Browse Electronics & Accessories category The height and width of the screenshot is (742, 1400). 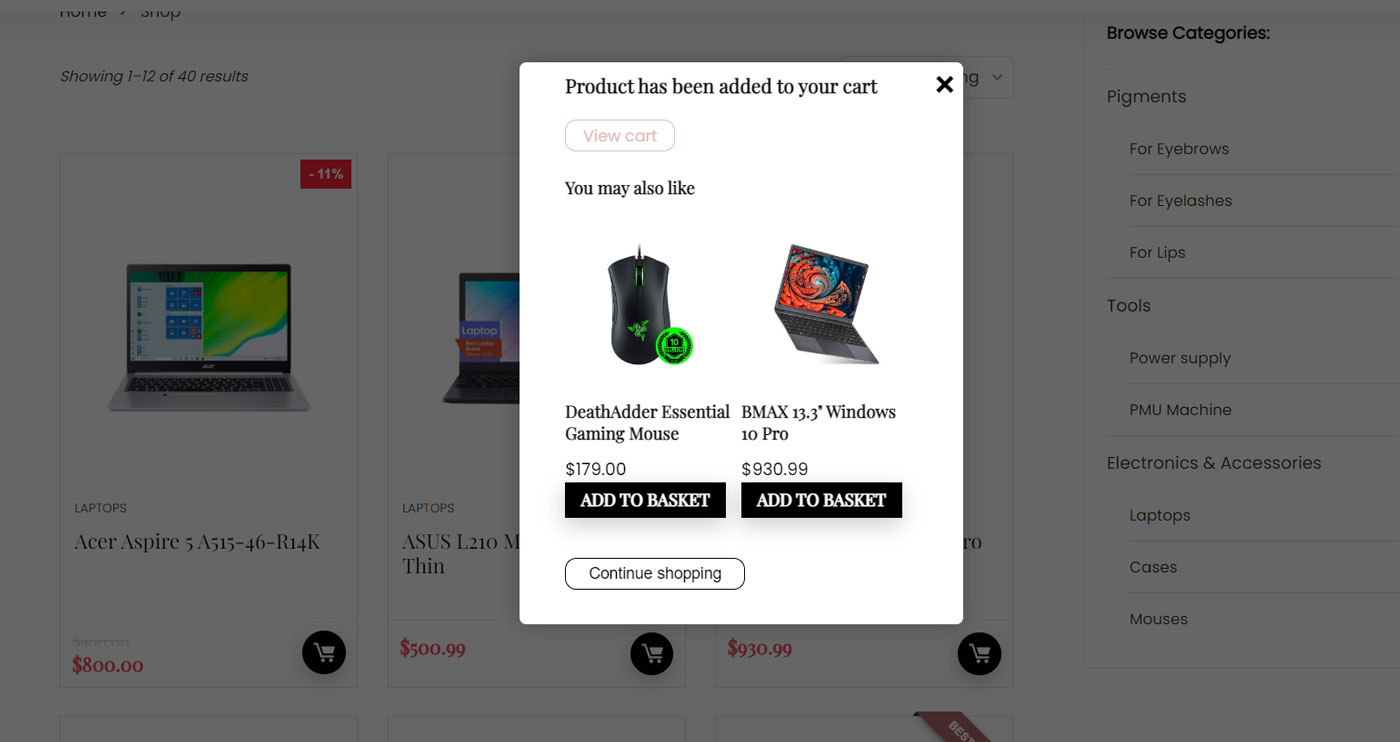(x=1214, y=463)
